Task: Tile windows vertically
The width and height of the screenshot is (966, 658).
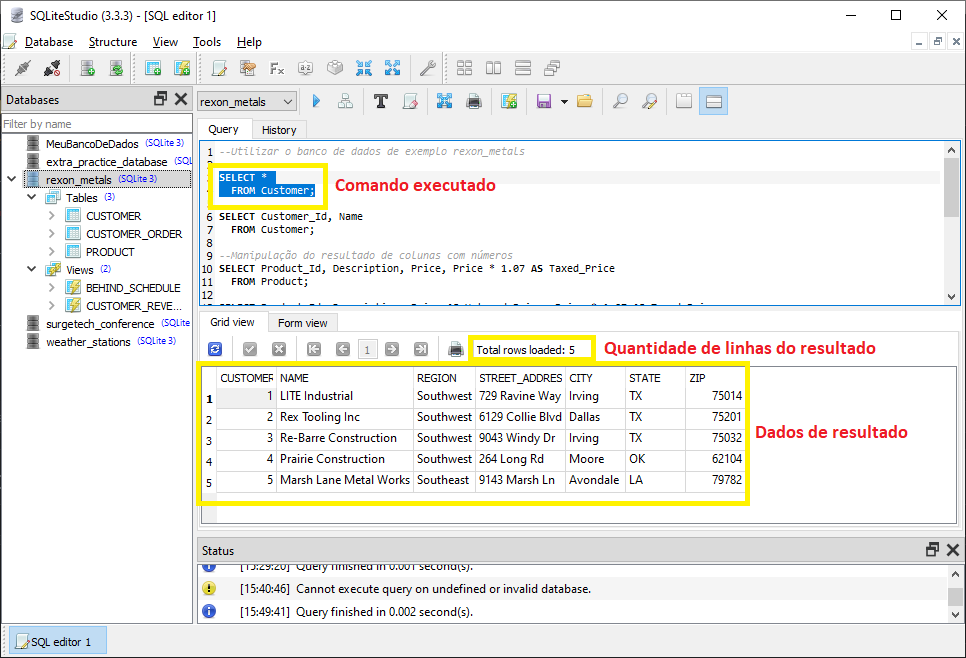Action: [522, 68]
